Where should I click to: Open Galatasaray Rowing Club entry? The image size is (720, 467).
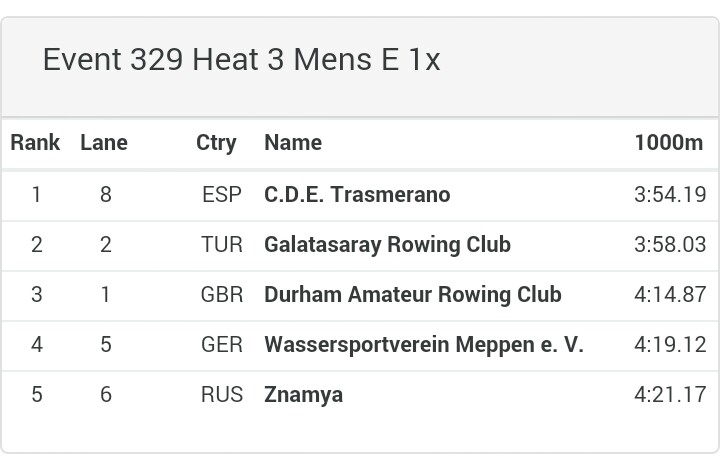[x=388, y=245]
